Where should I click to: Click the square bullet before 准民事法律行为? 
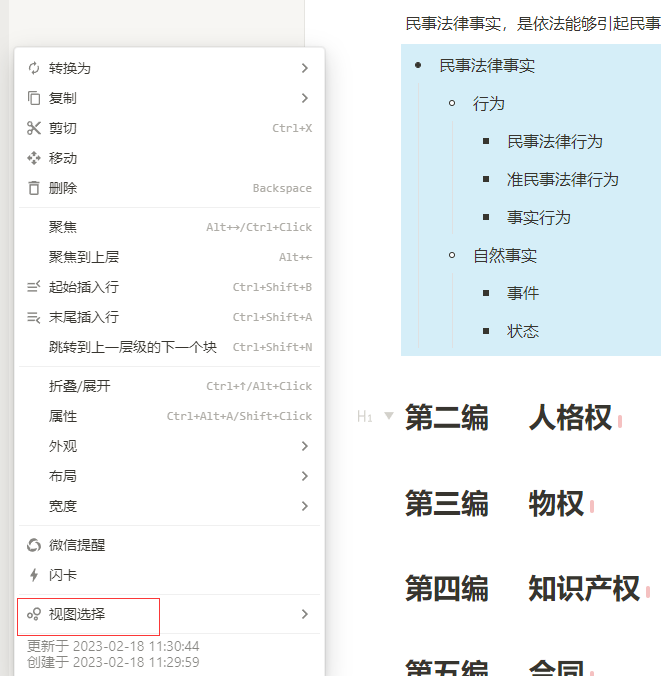coord(486,179)
